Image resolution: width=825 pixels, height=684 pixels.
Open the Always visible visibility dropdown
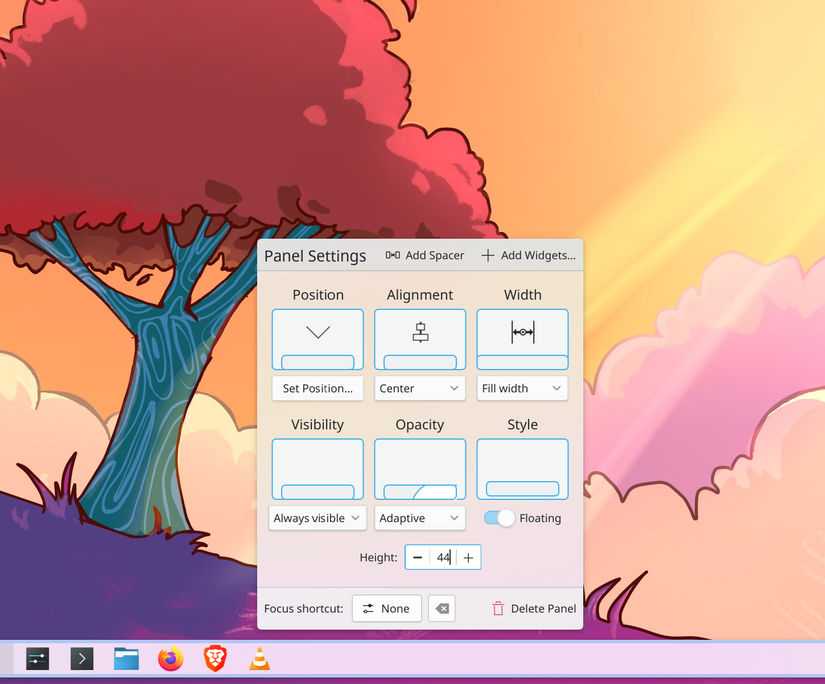tap(317, 518)
